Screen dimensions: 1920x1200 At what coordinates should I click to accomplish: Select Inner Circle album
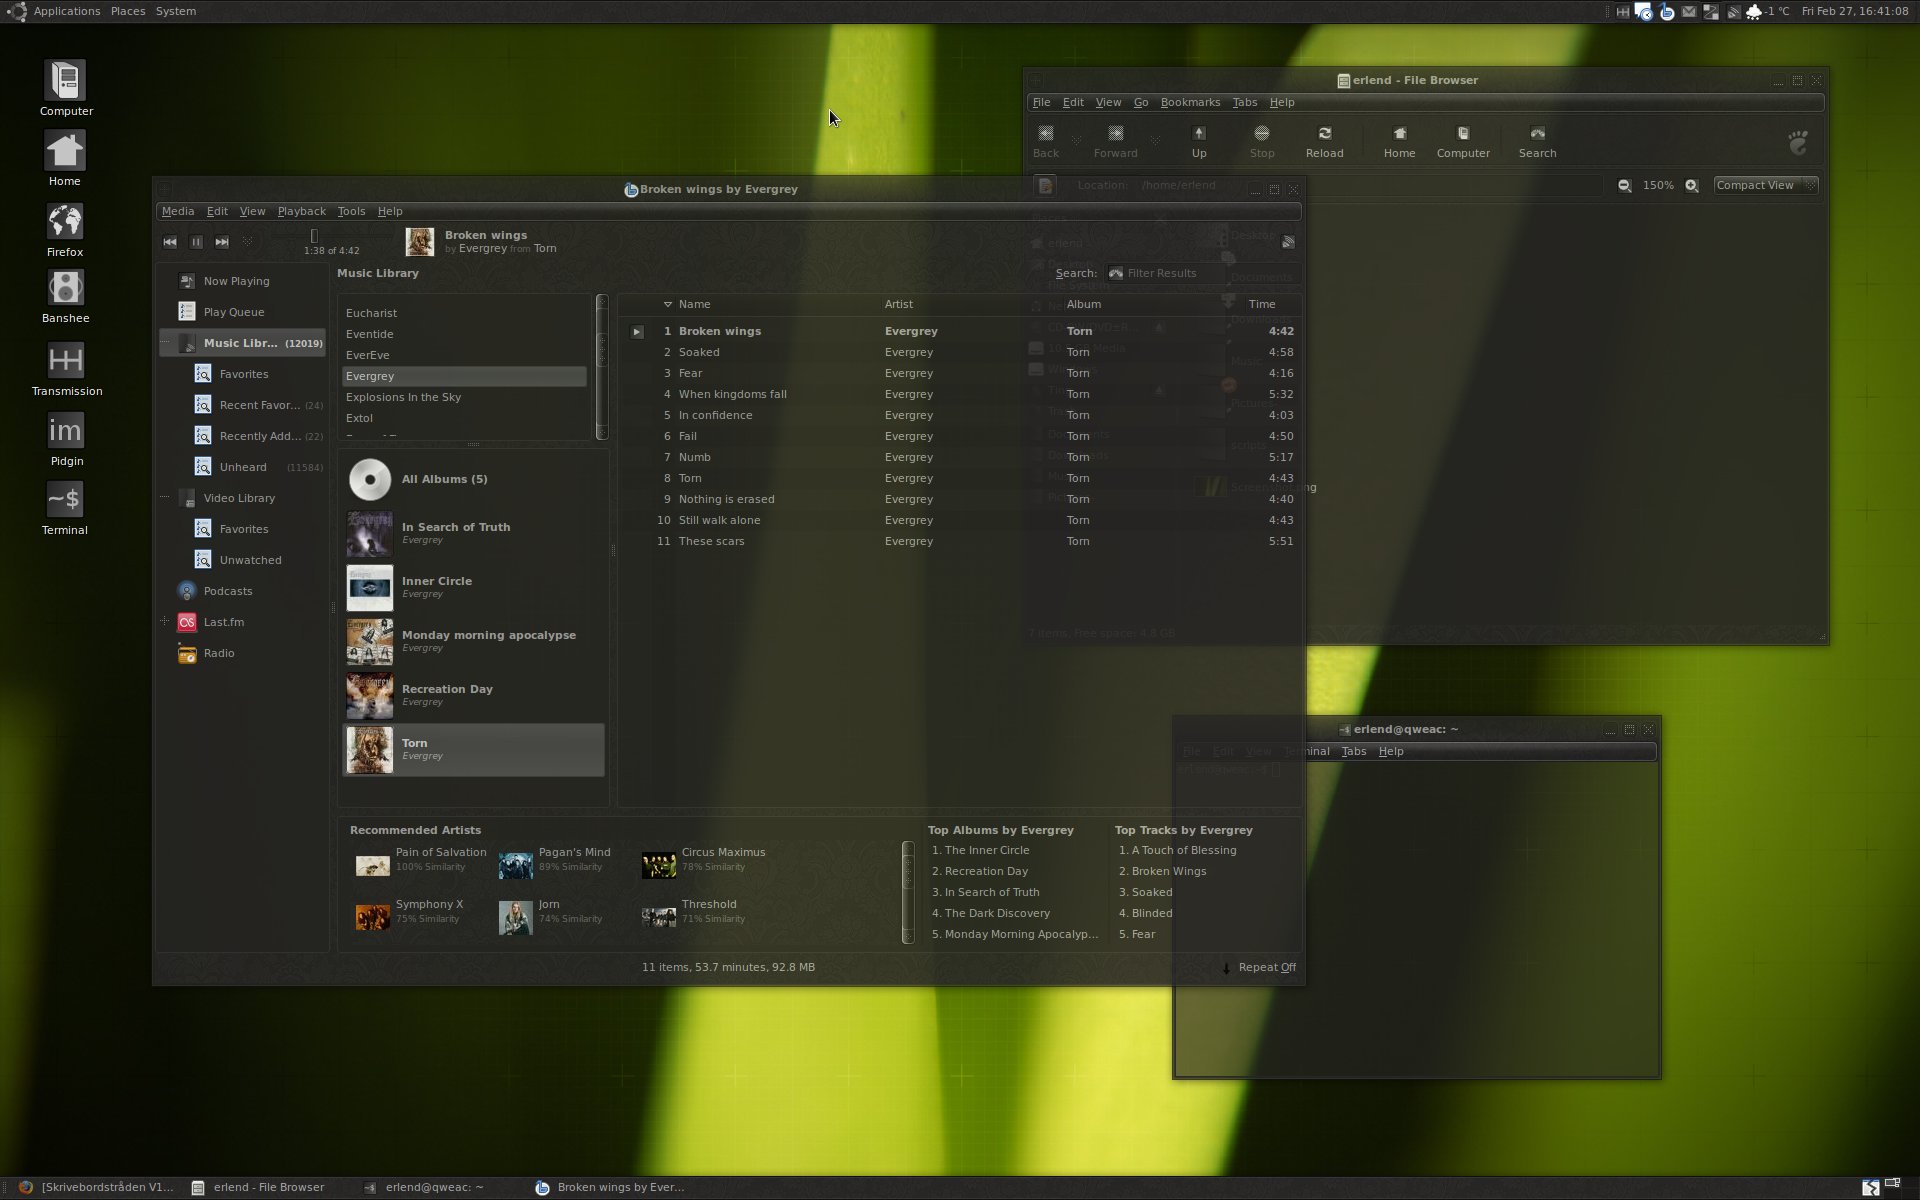[473, 588]
